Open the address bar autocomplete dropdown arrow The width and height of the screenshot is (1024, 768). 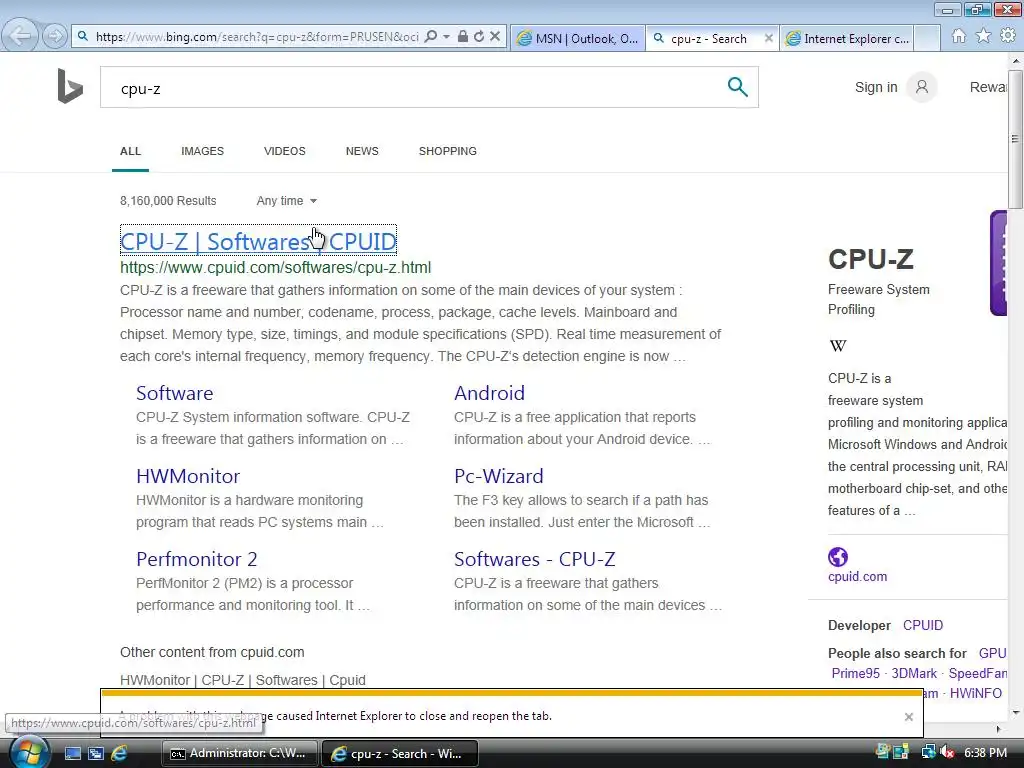point(447,37)
